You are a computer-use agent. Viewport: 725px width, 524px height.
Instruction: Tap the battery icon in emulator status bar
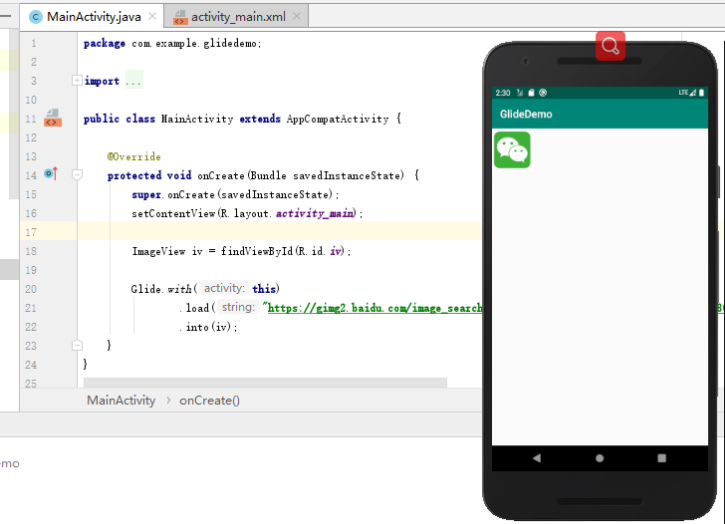coord(701,92)
